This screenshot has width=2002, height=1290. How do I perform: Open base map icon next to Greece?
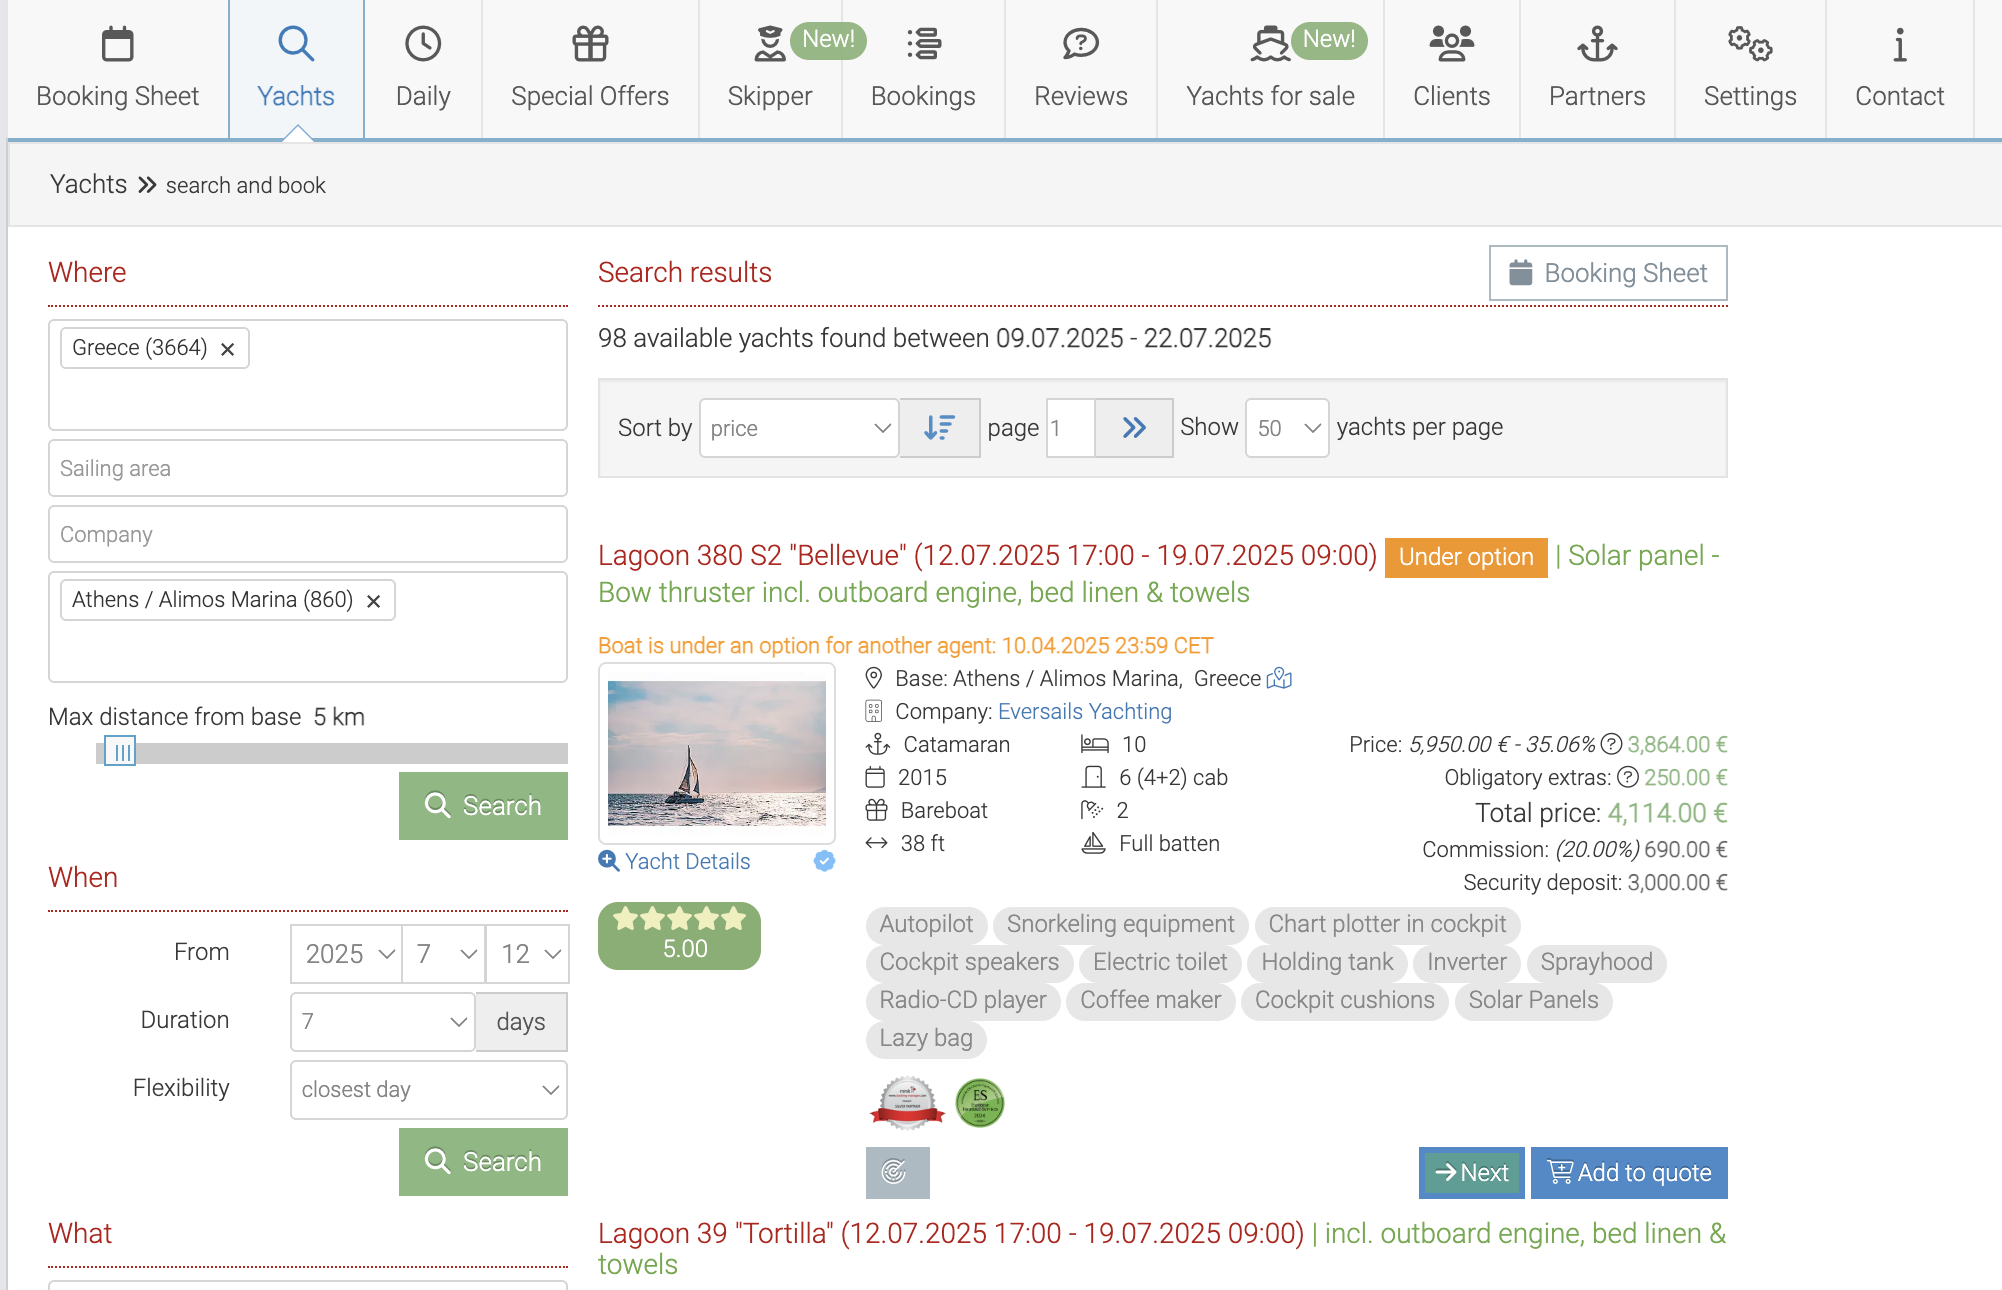[1279, 679]
